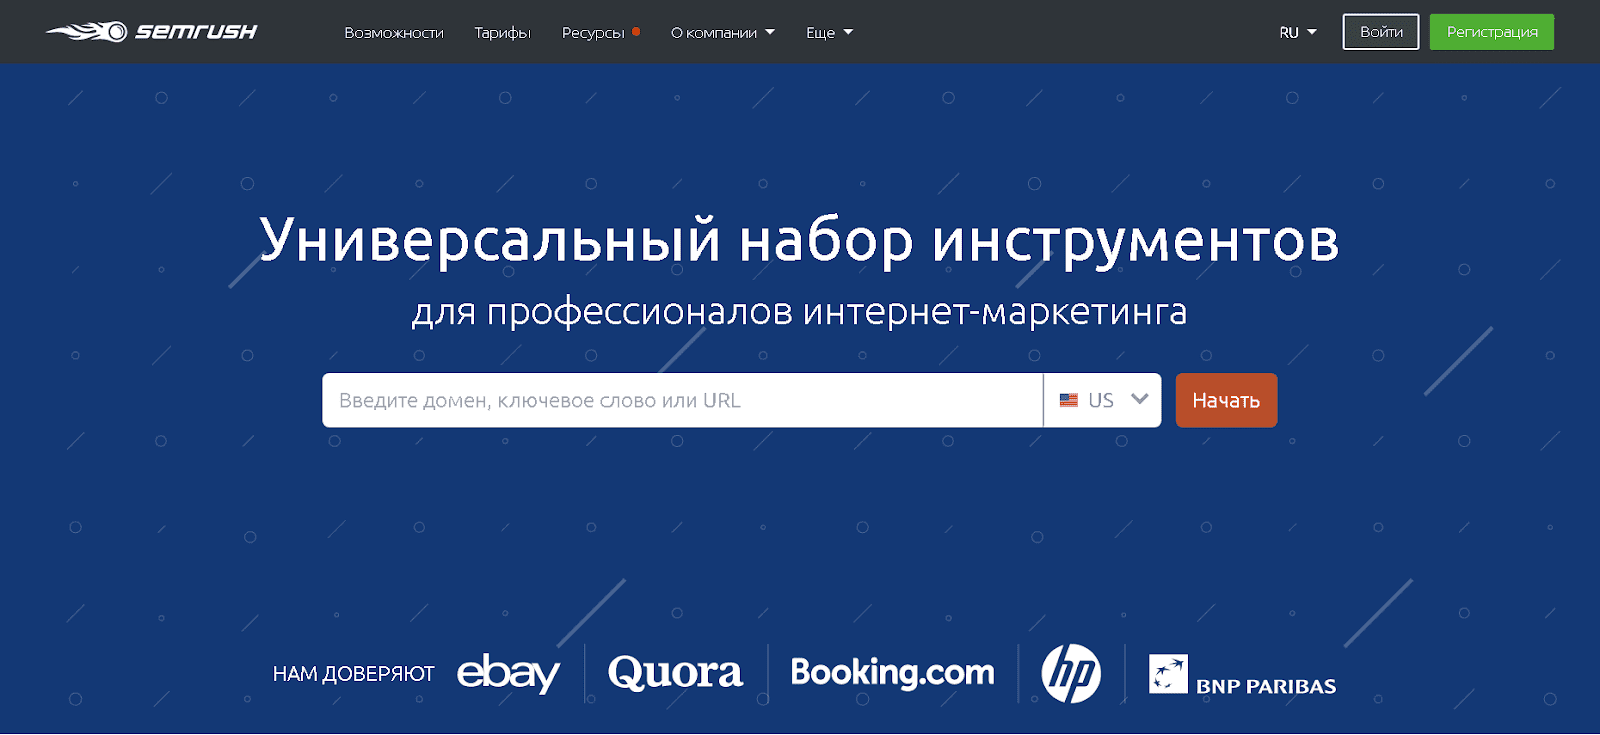The image size is (1600, 735).
Task: Click the green Регистрация button
Action: (x=1492, y=32)
